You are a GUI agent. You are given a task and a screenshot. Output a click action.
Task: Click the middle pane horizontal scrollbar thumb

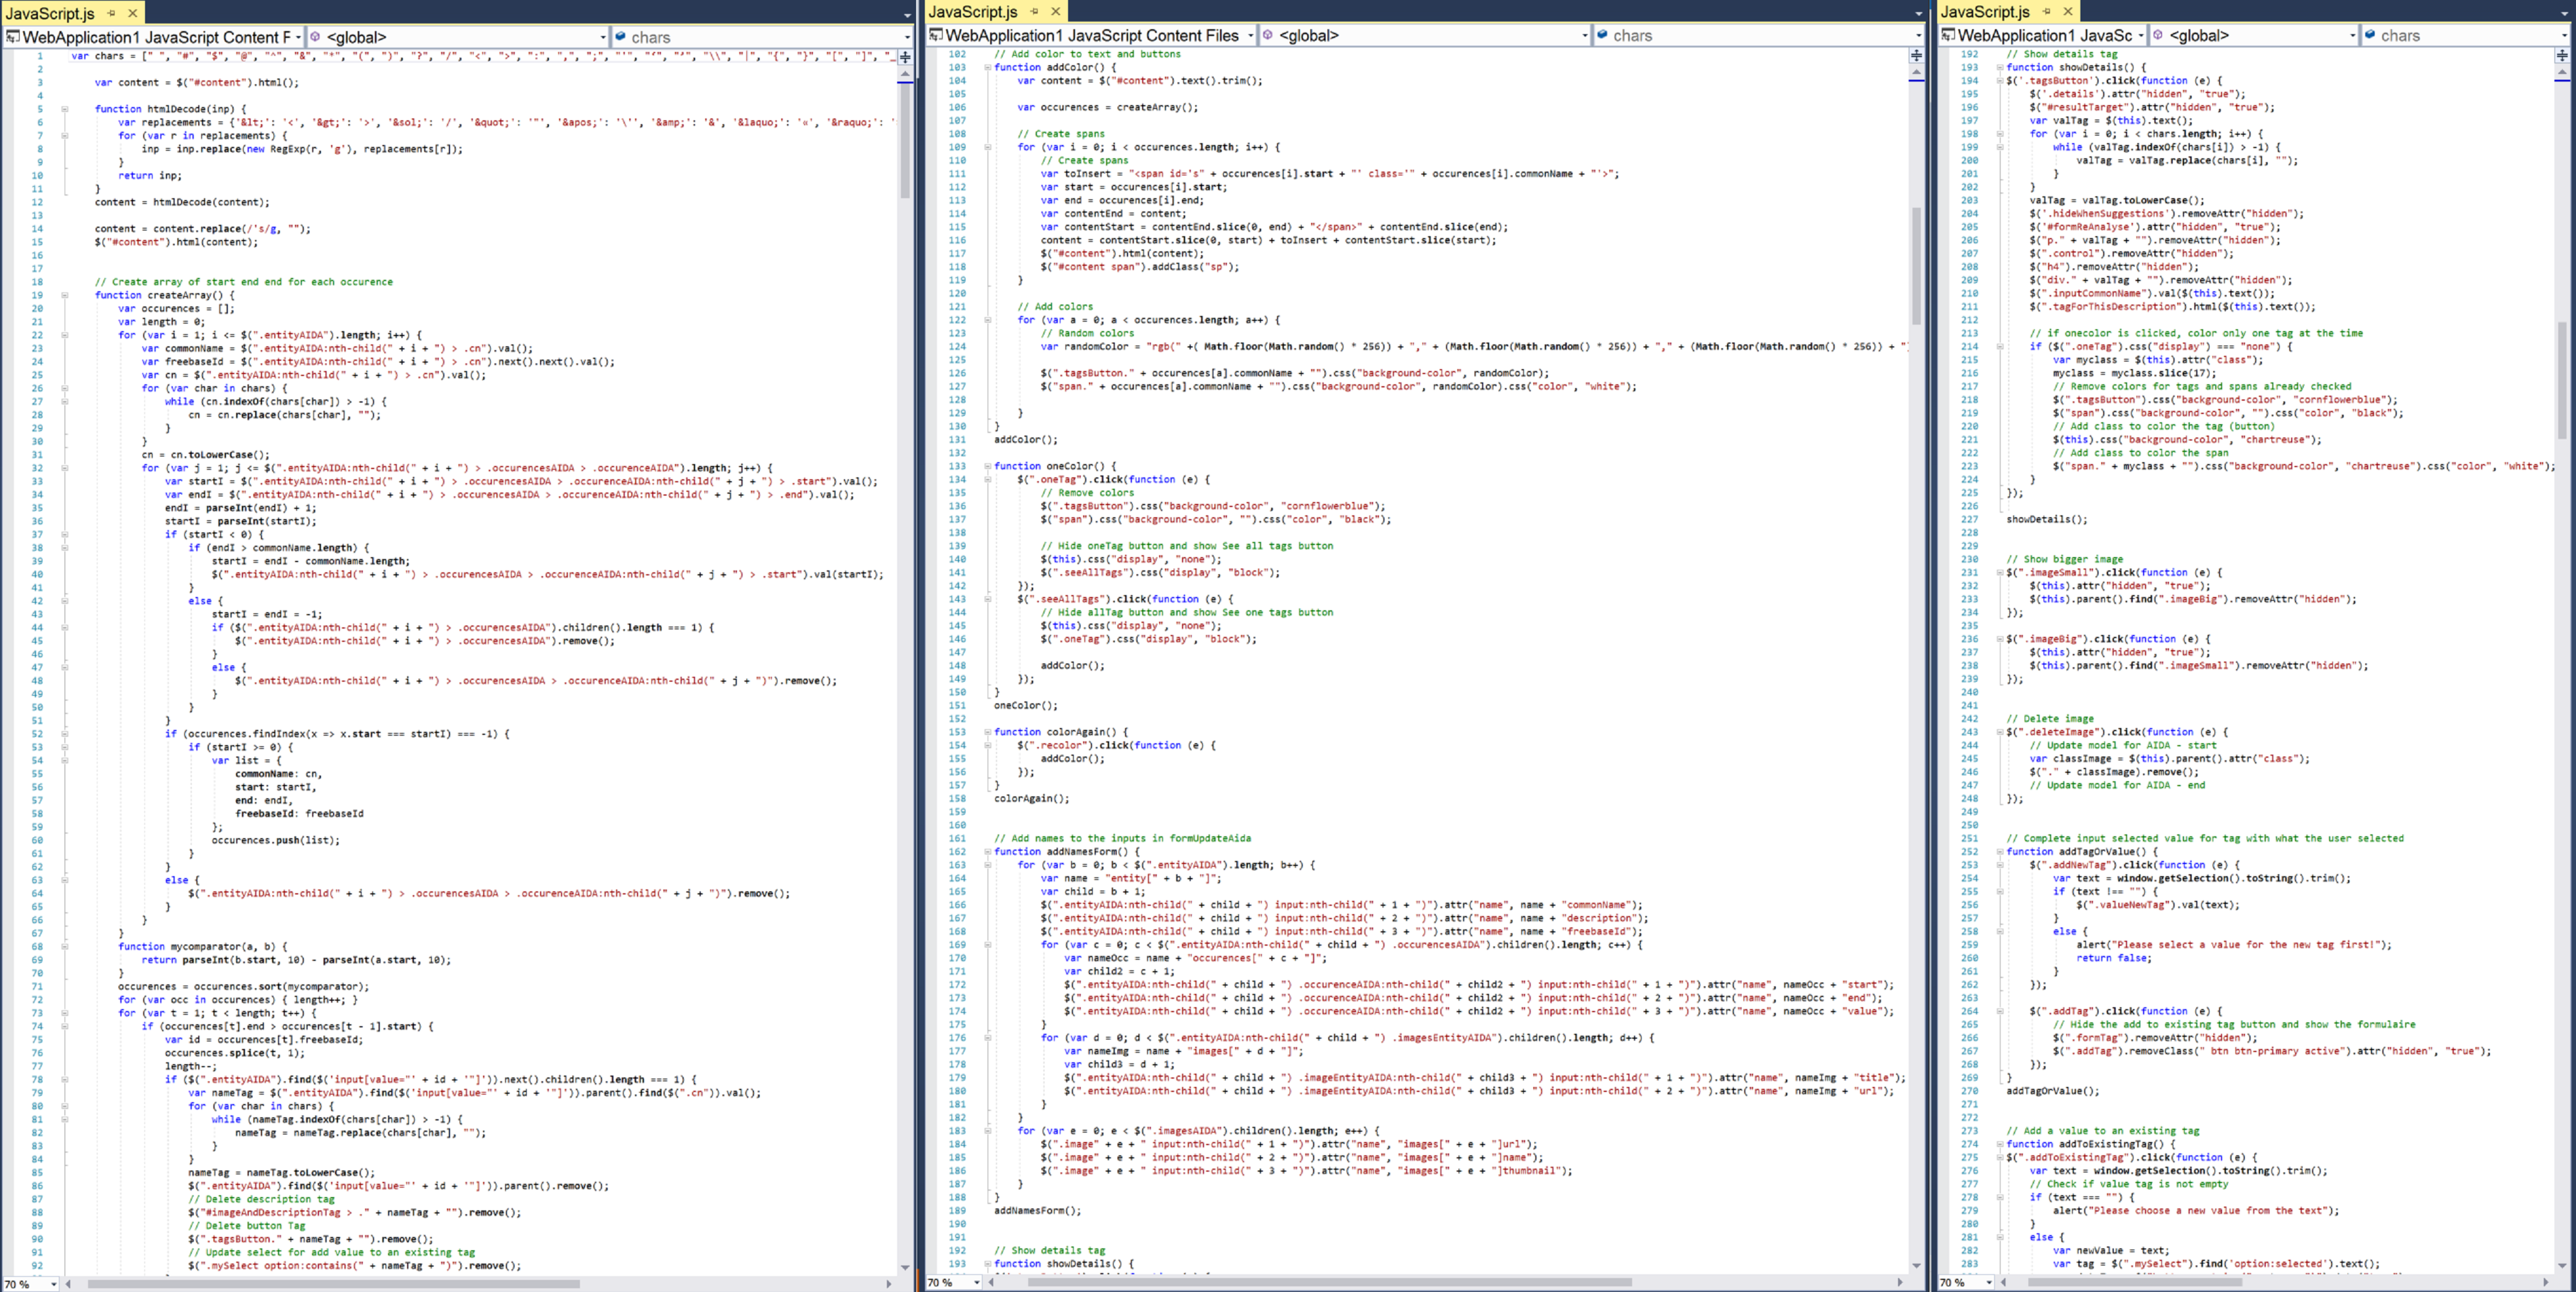pyautogui.click(x=1330, y=1282)
